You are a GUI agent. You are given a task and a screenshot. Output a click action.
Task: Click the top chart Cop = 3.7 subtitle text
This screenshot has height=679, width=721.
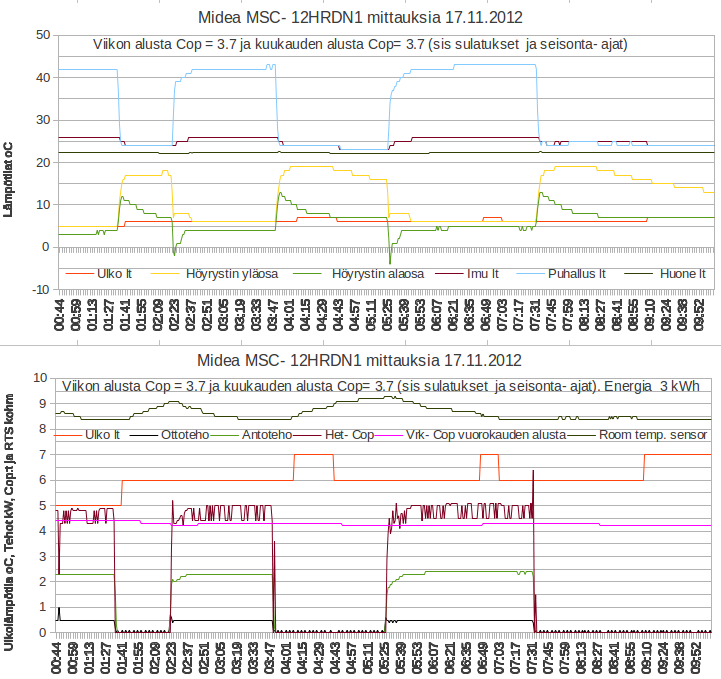pyautogui.click(x=360, y=45)
